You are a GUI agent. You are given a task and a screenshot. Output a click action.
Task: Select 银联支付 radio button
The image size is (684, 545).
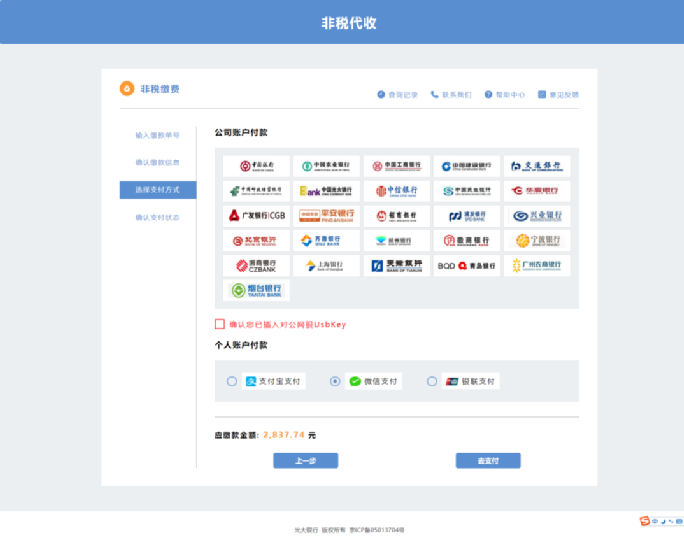click(432, 381)
